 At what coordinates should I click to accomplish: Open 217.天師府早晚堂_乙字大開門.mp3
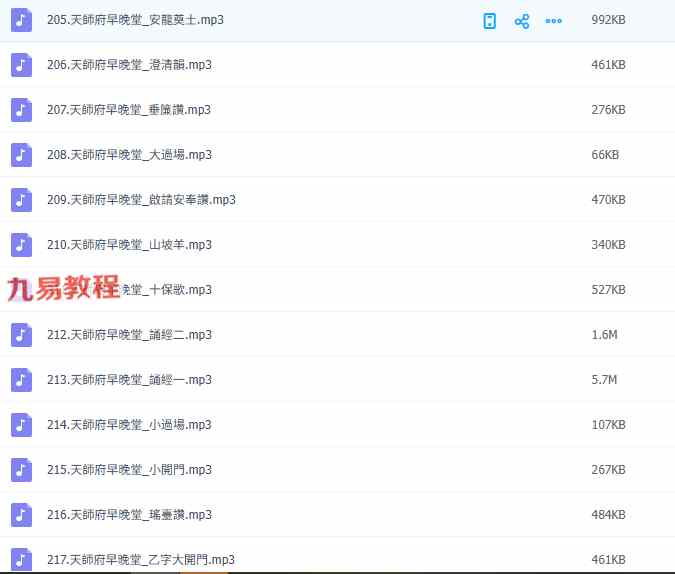140,559
